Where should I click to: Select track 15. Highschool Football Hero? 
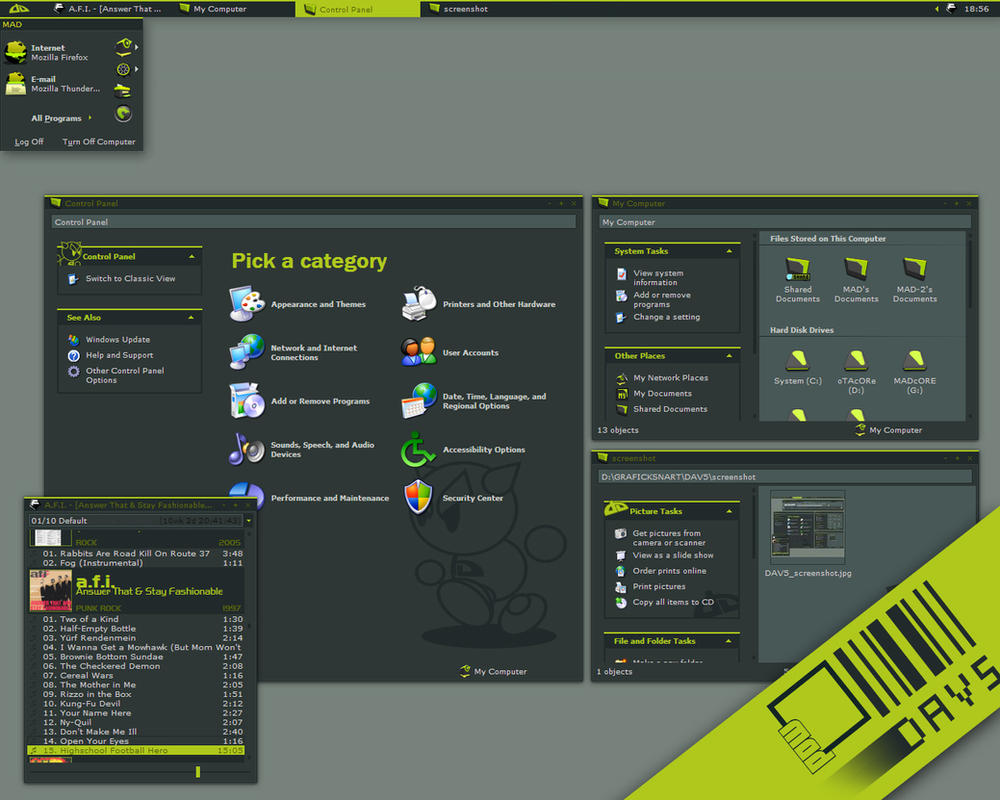[x=136, y=751]
